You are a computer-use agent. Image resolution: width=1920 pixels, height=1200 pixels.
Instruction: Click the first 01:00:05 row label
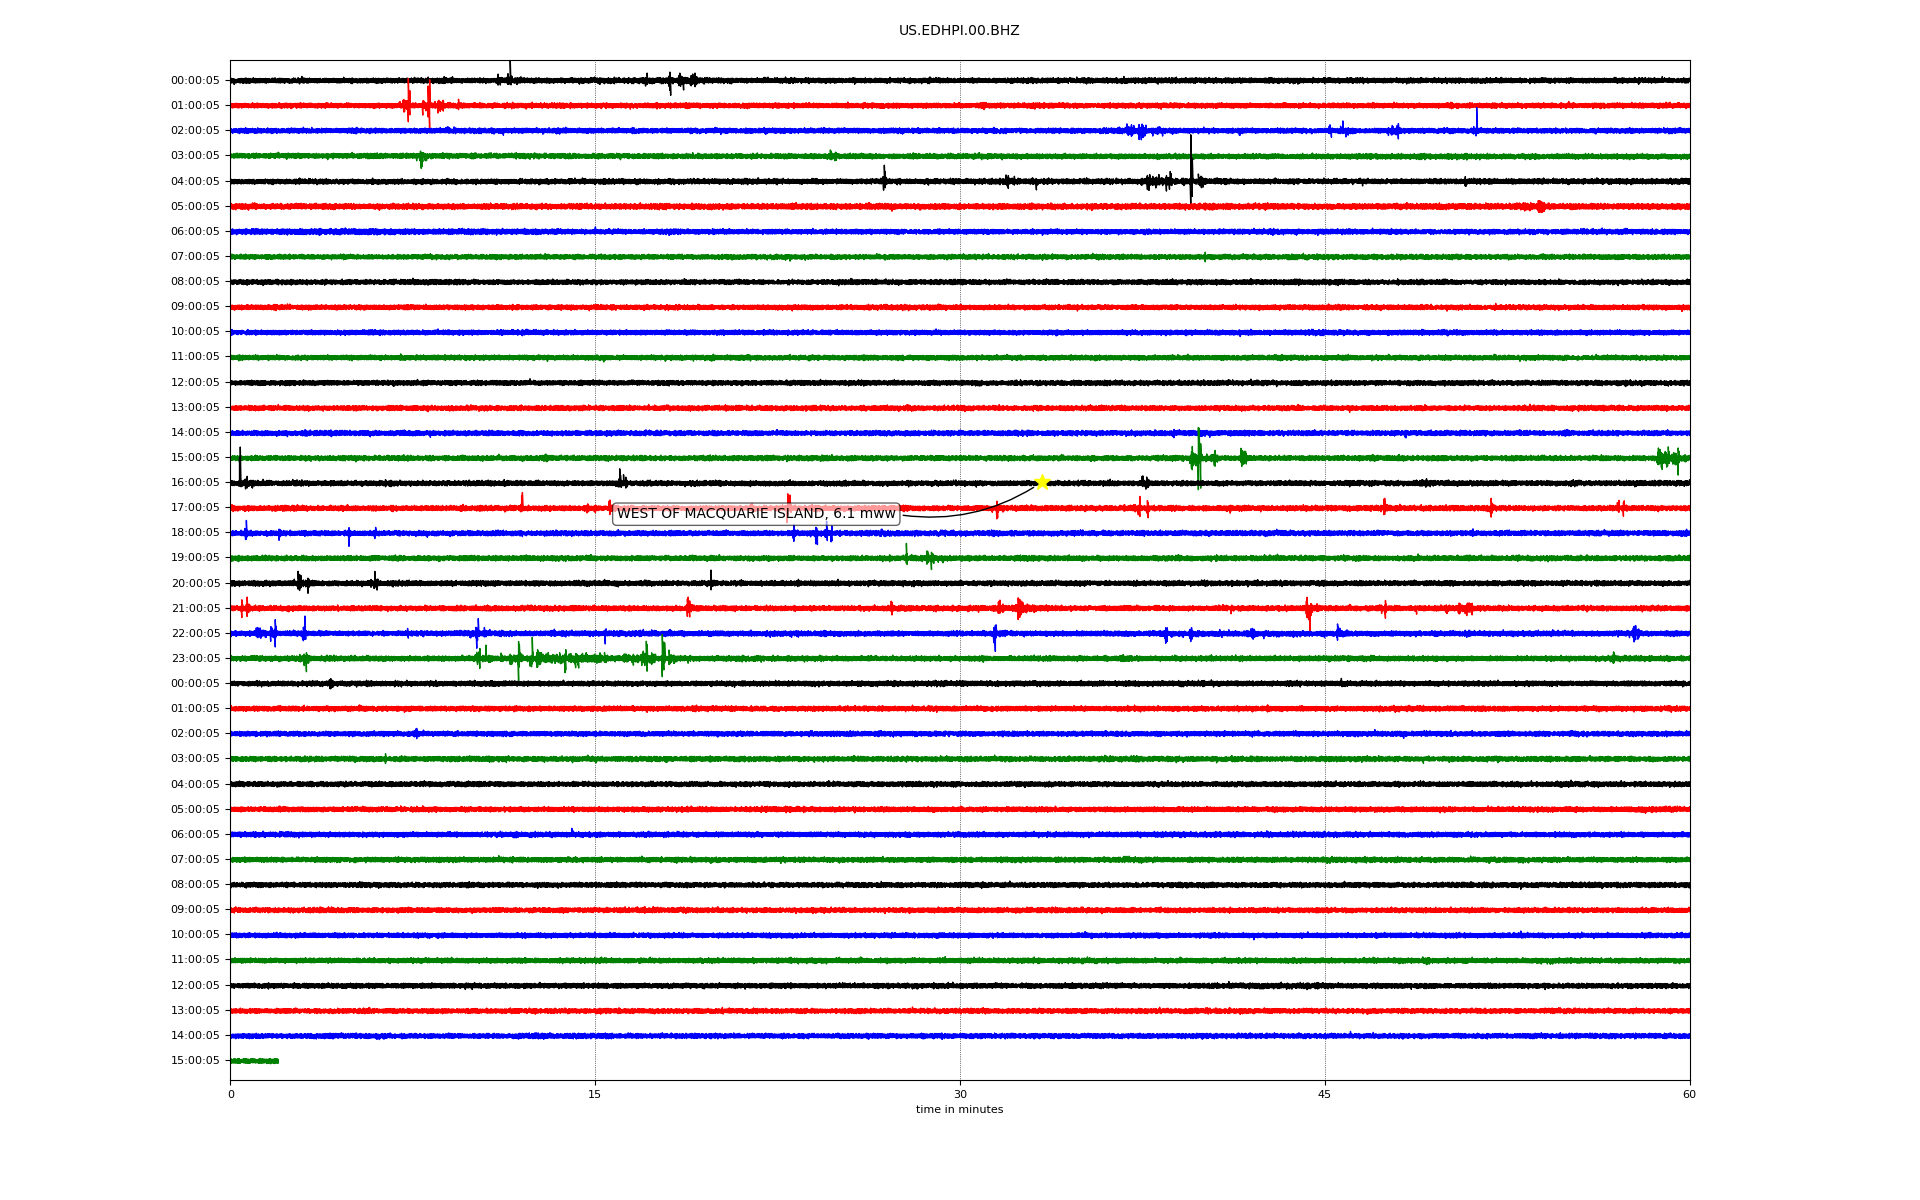[195, 106]
